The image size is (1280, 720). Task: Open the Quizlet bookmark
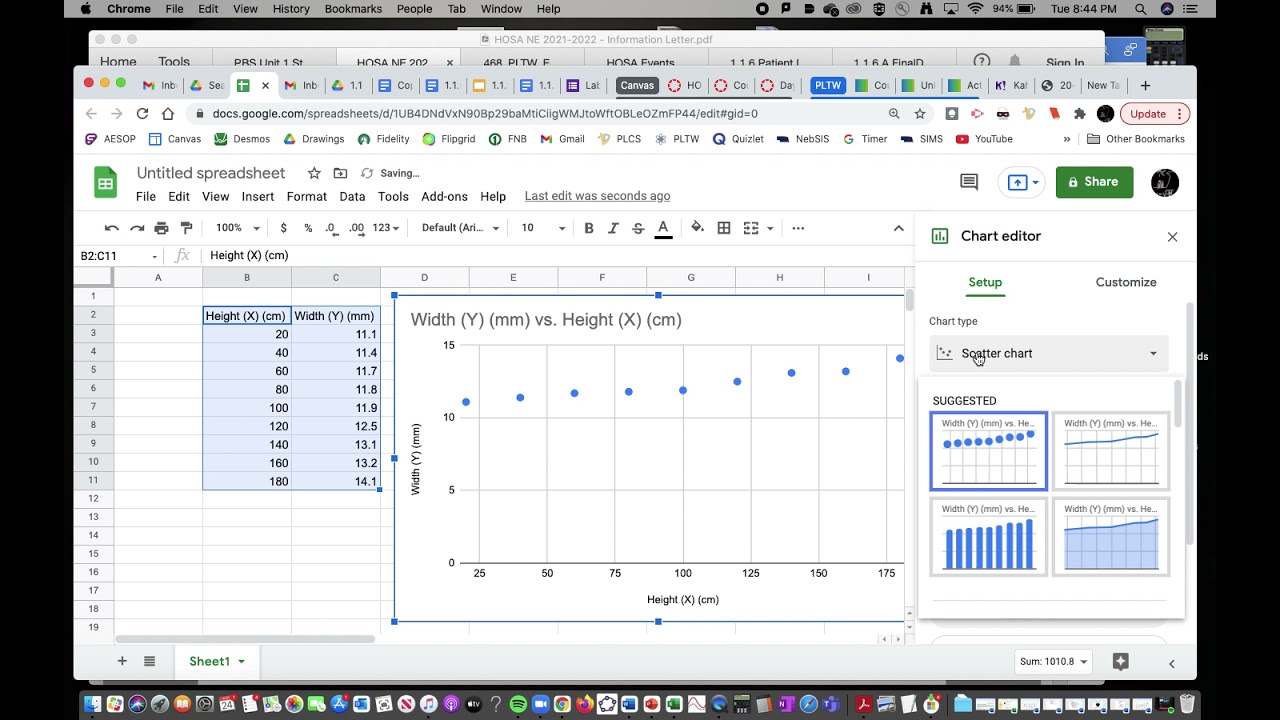point(738,139)
